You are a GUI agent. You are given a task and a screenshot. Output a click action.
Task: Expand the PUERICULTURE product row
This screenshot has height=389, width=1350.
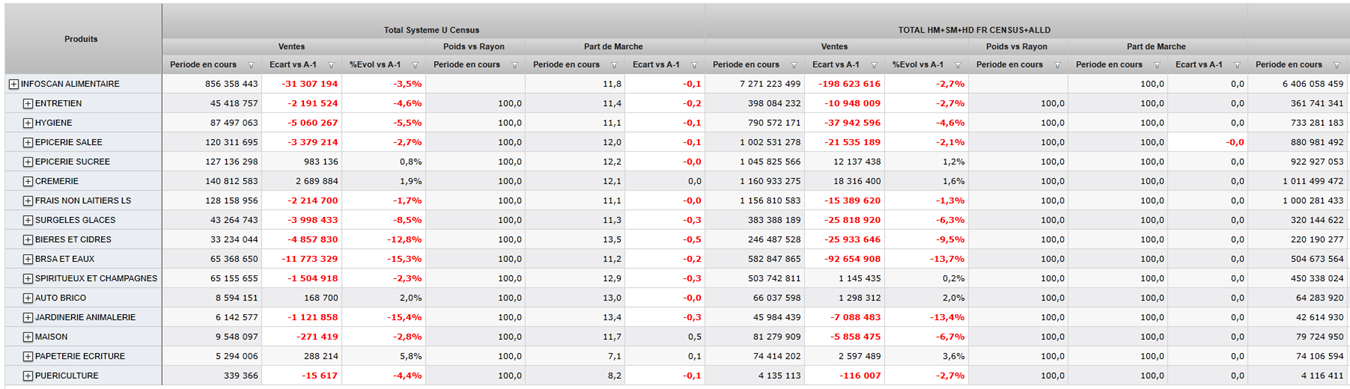pos(28,376)
